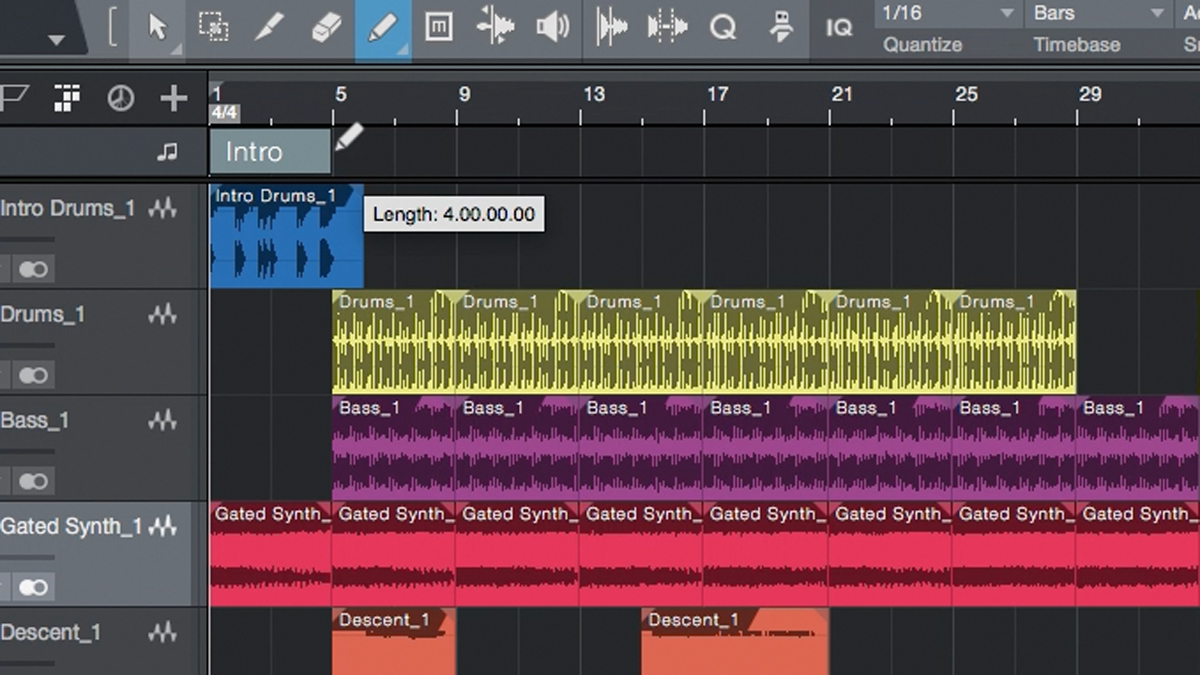Click waveform icon on Drums_1 track
The image size is (1200, 675).
pyautogui.click(x=163, y=314)
